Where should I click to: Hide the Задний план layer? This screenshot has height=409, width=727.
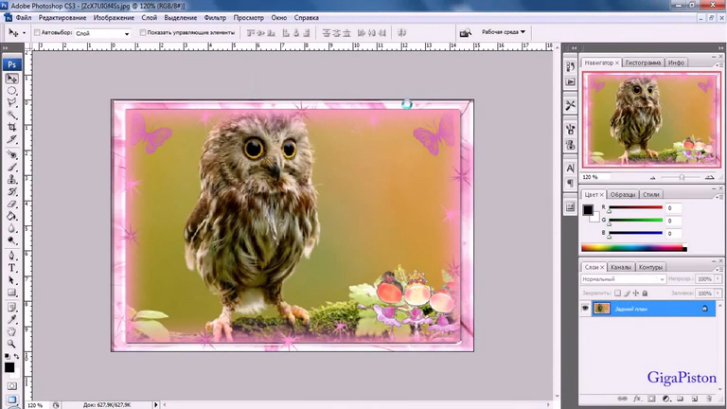coord(586,309)
